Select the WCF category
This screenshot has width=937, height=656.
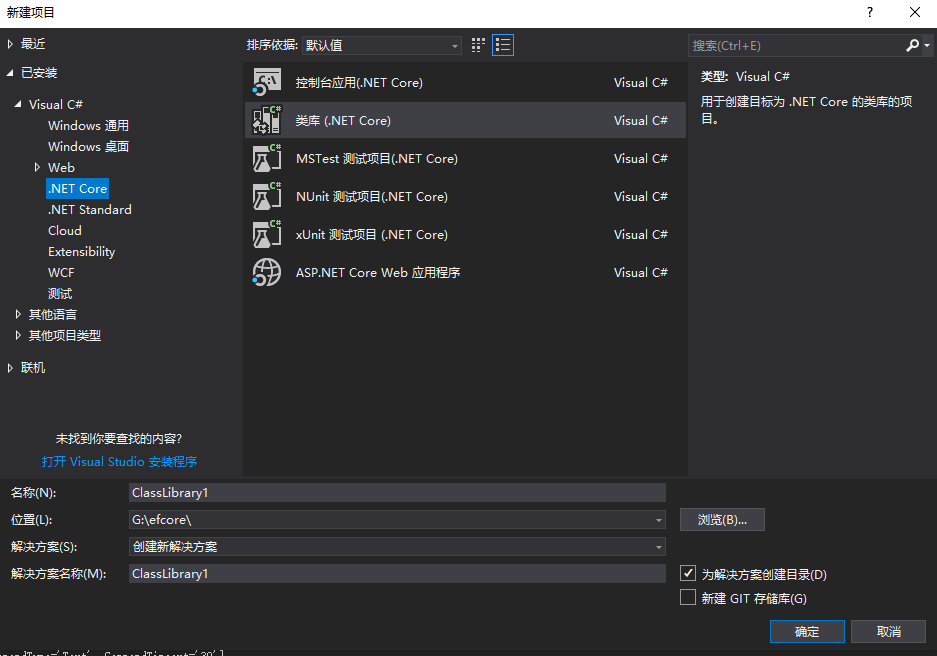click(61, 272)
